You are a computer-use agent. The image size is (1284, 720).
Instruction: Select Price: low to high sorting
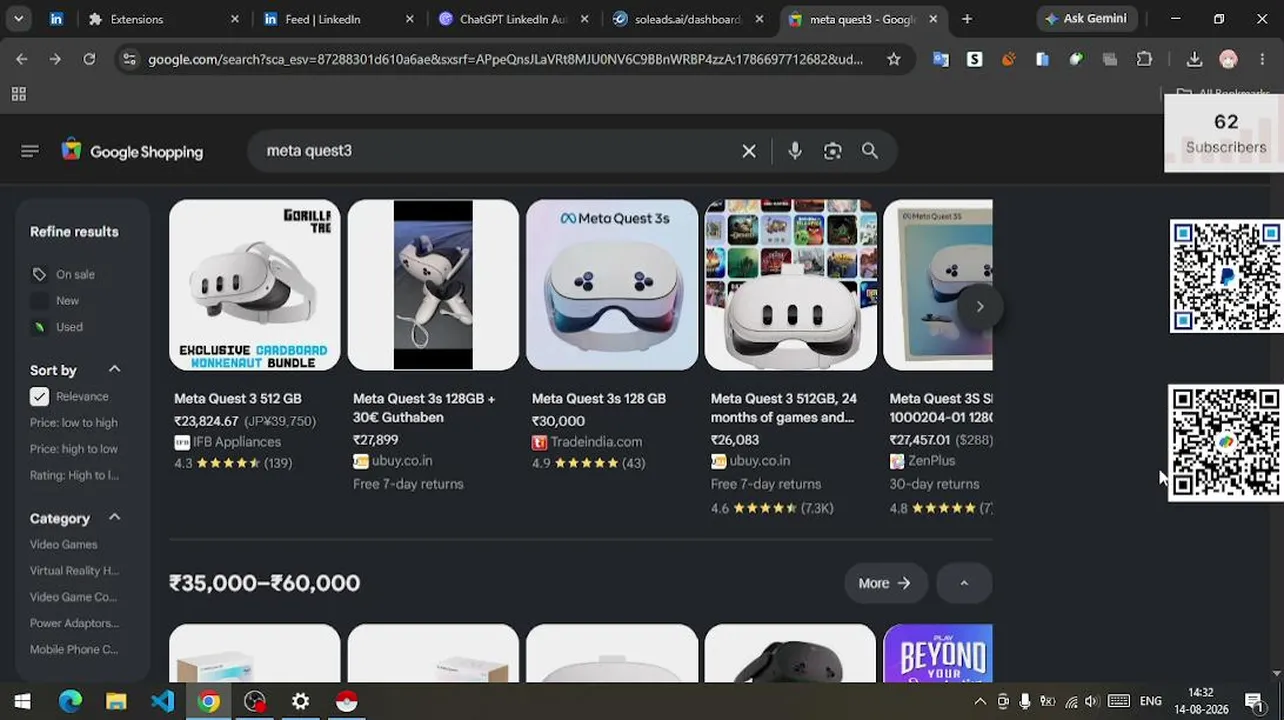73,423
